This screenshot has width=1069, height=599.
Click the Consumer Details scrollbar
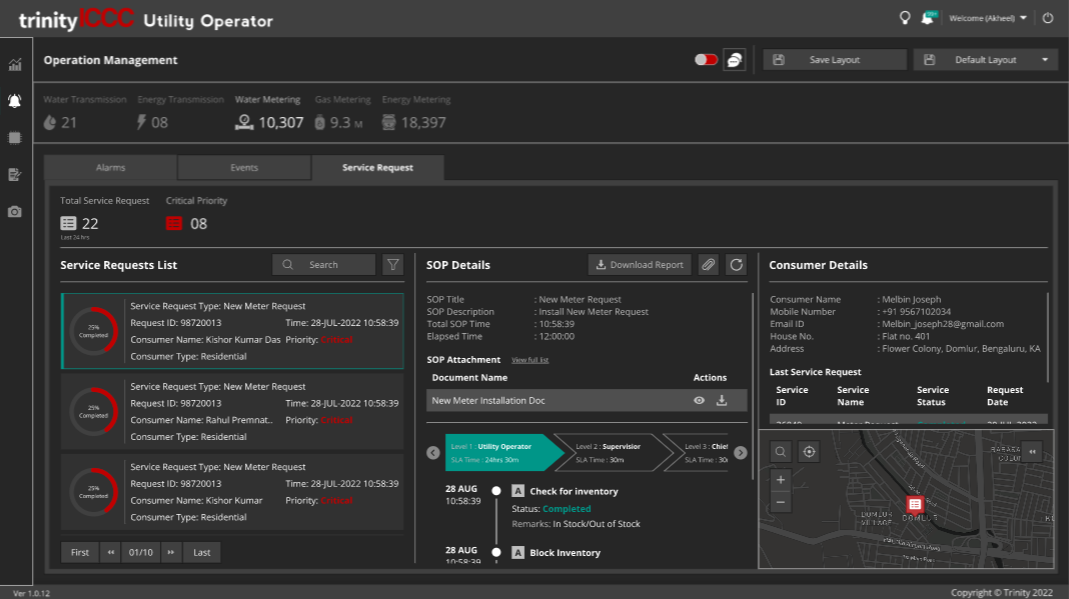1047,337
